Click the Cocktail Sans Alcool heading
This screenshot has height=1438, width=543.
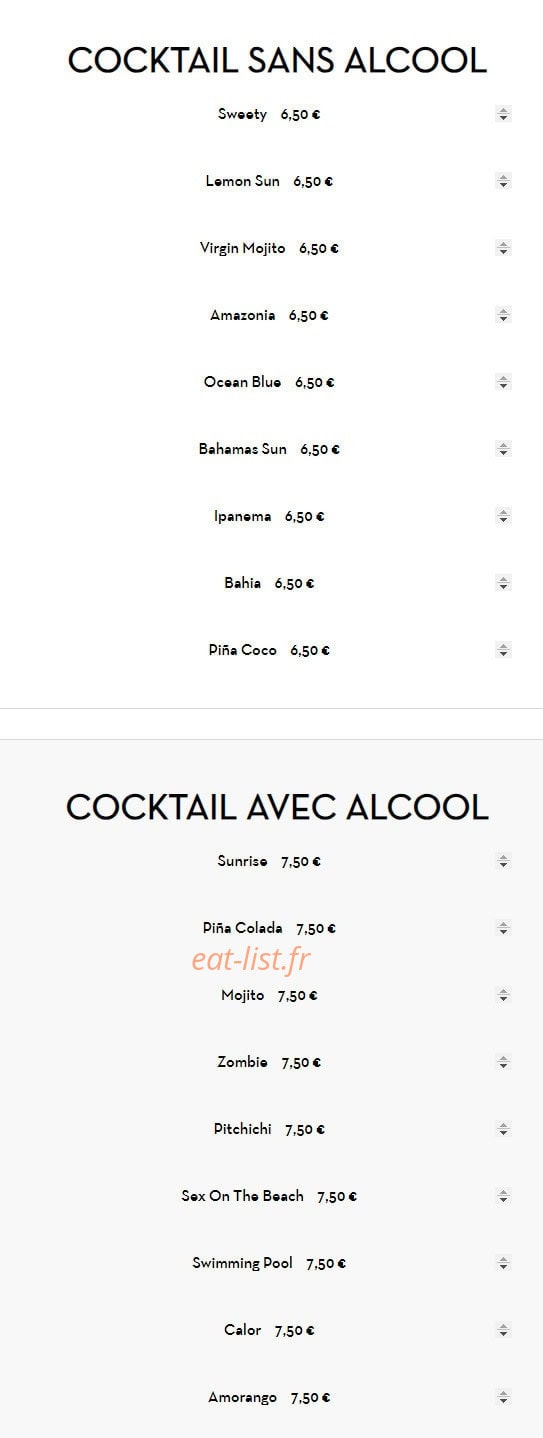(x=277, y=61)
